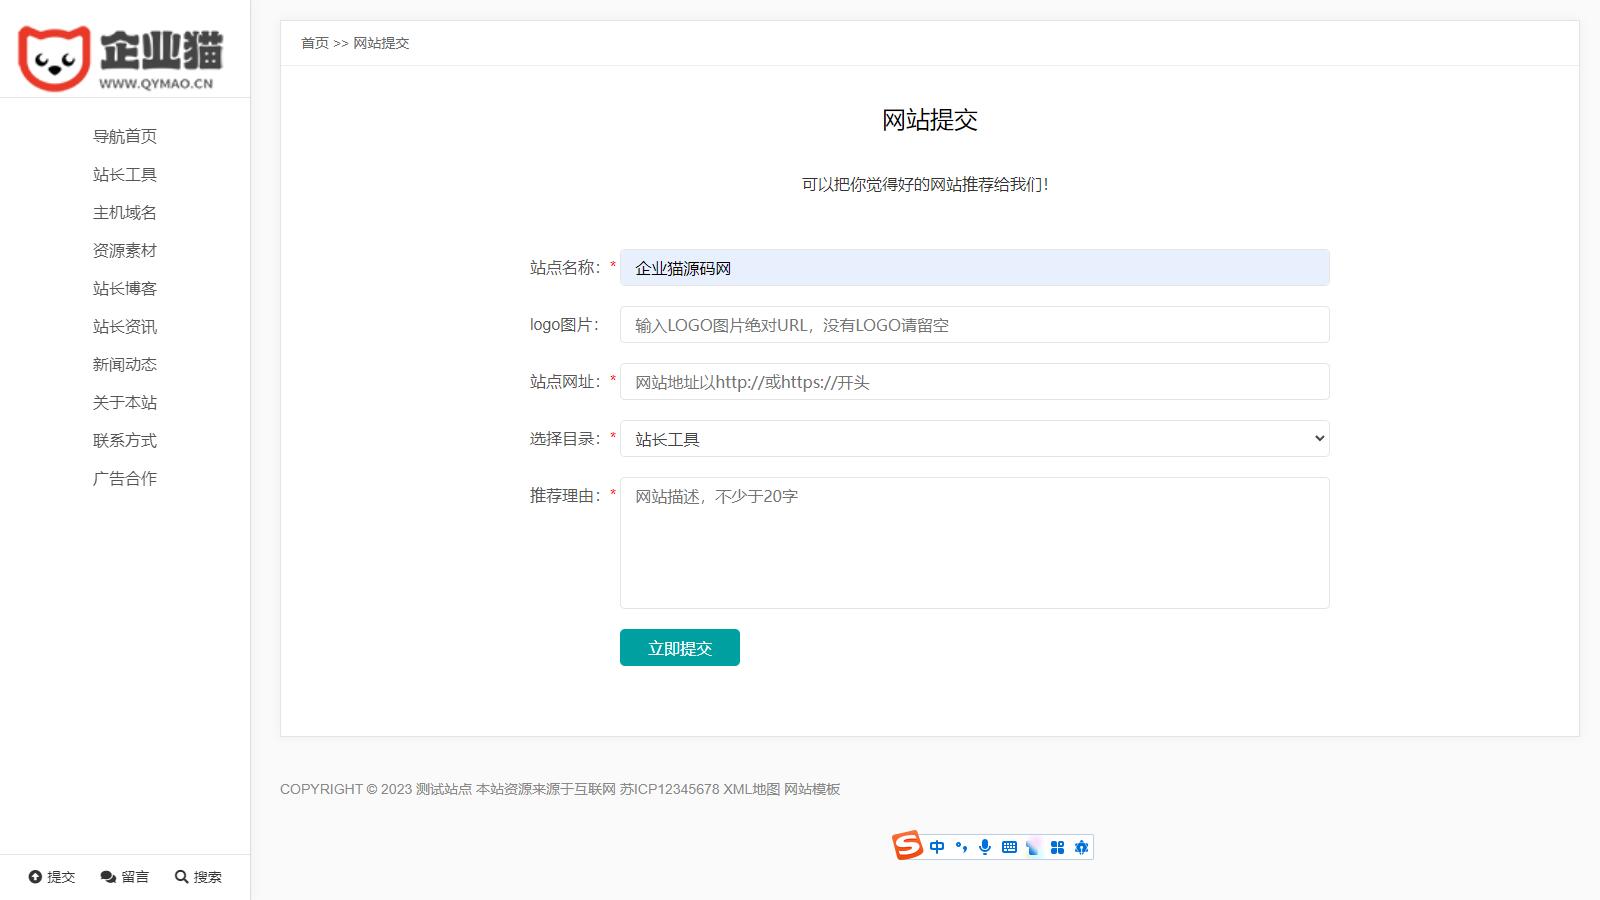Click the Sogou input method S logo
The width and height of the screenshot is (1600, 900).
tap(908, 846)
